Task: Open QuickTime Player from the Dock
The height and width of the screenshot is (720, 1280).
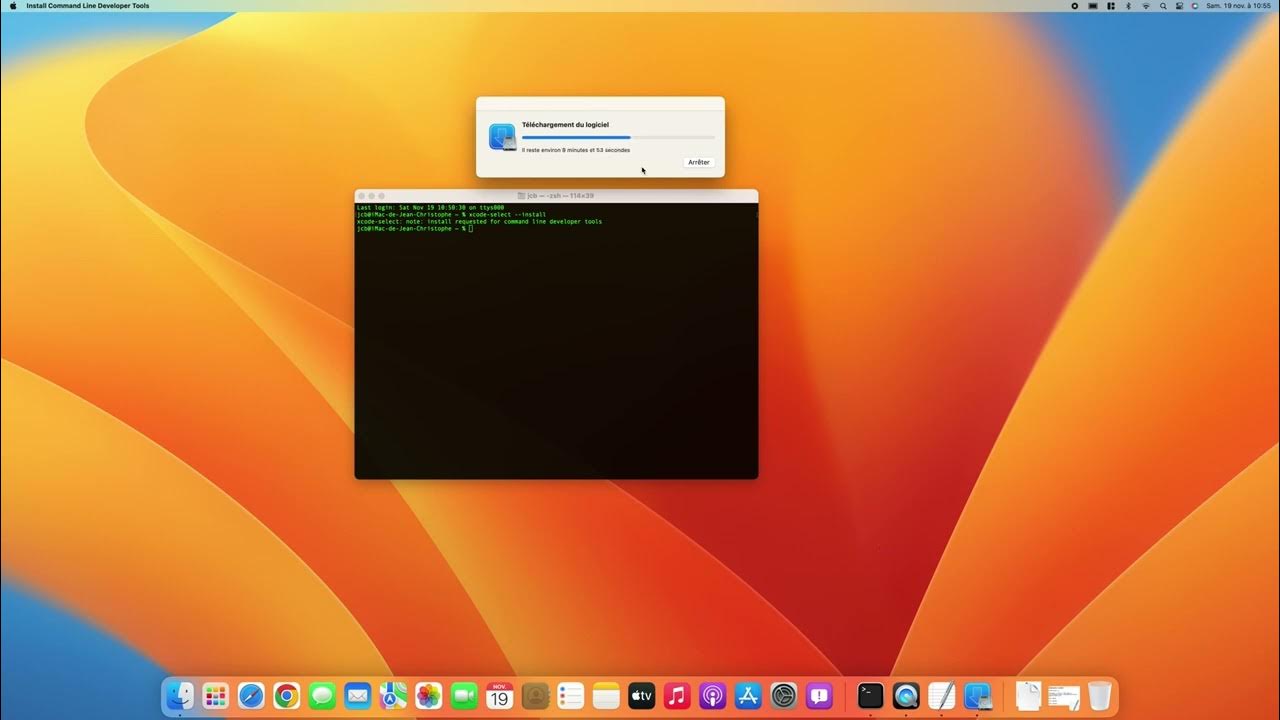Action: tap(906, 695)
